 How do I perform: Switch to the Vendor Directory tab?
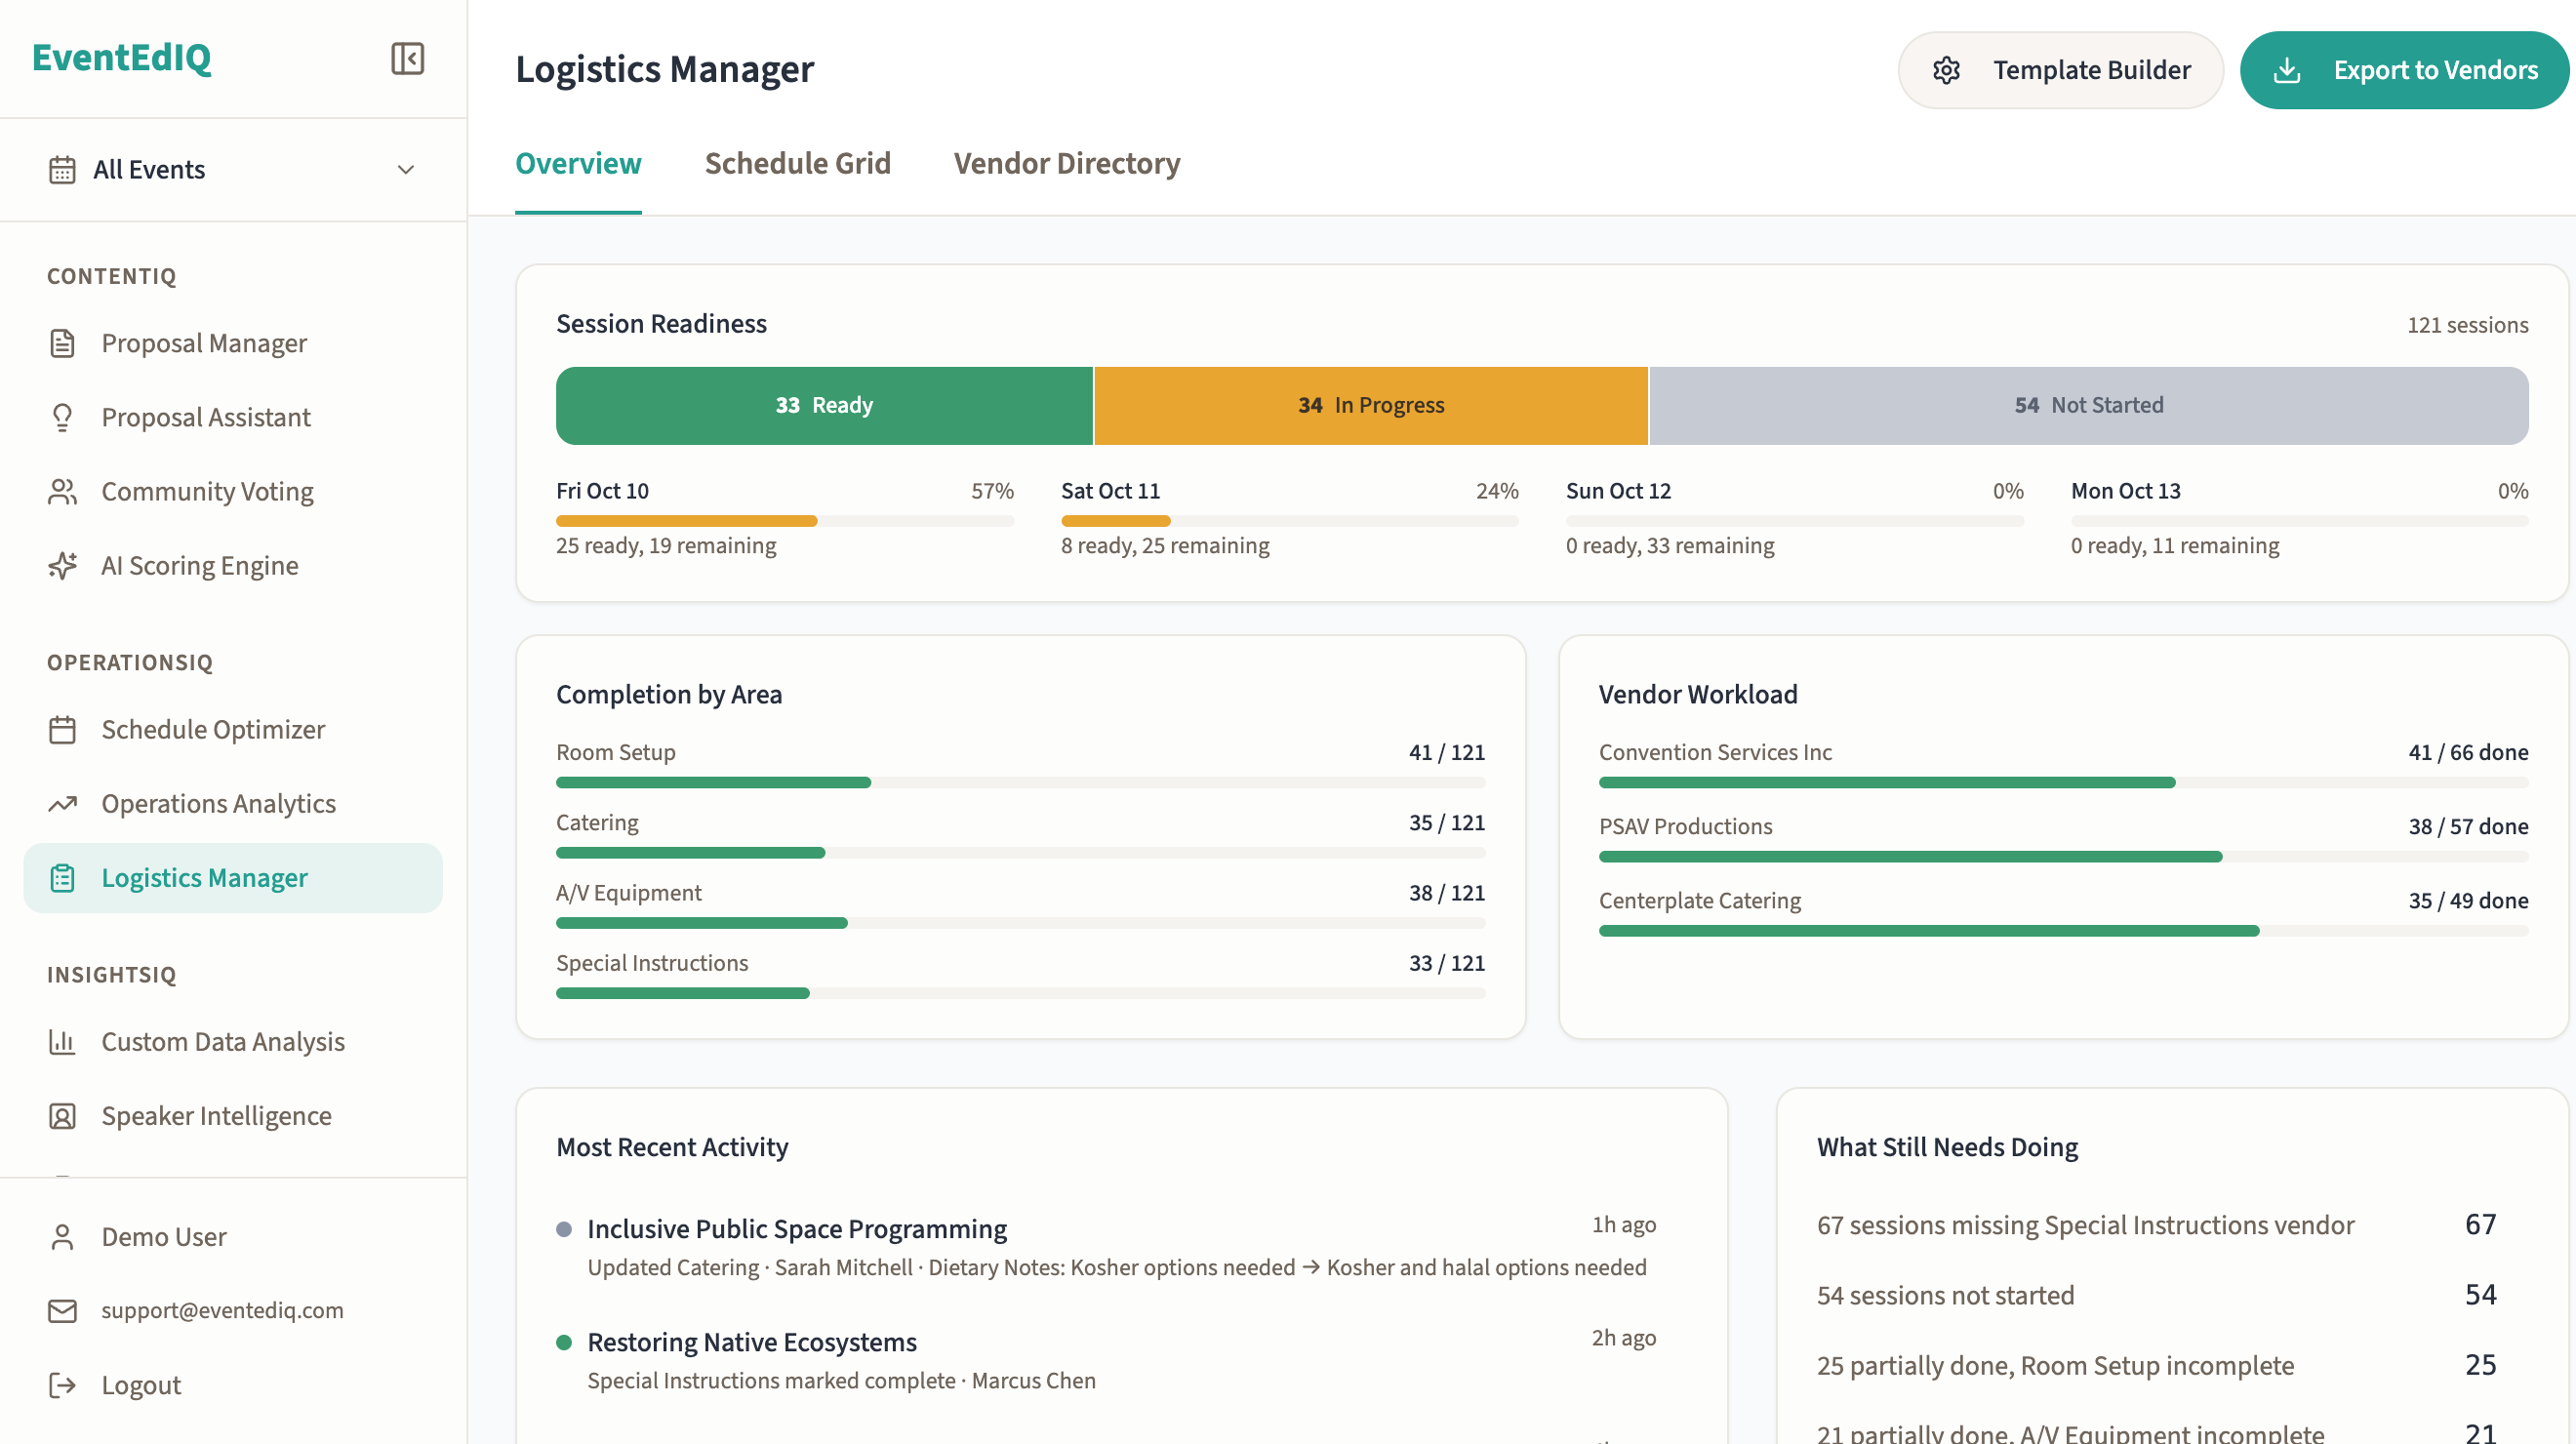click(x=1066, y=163)
